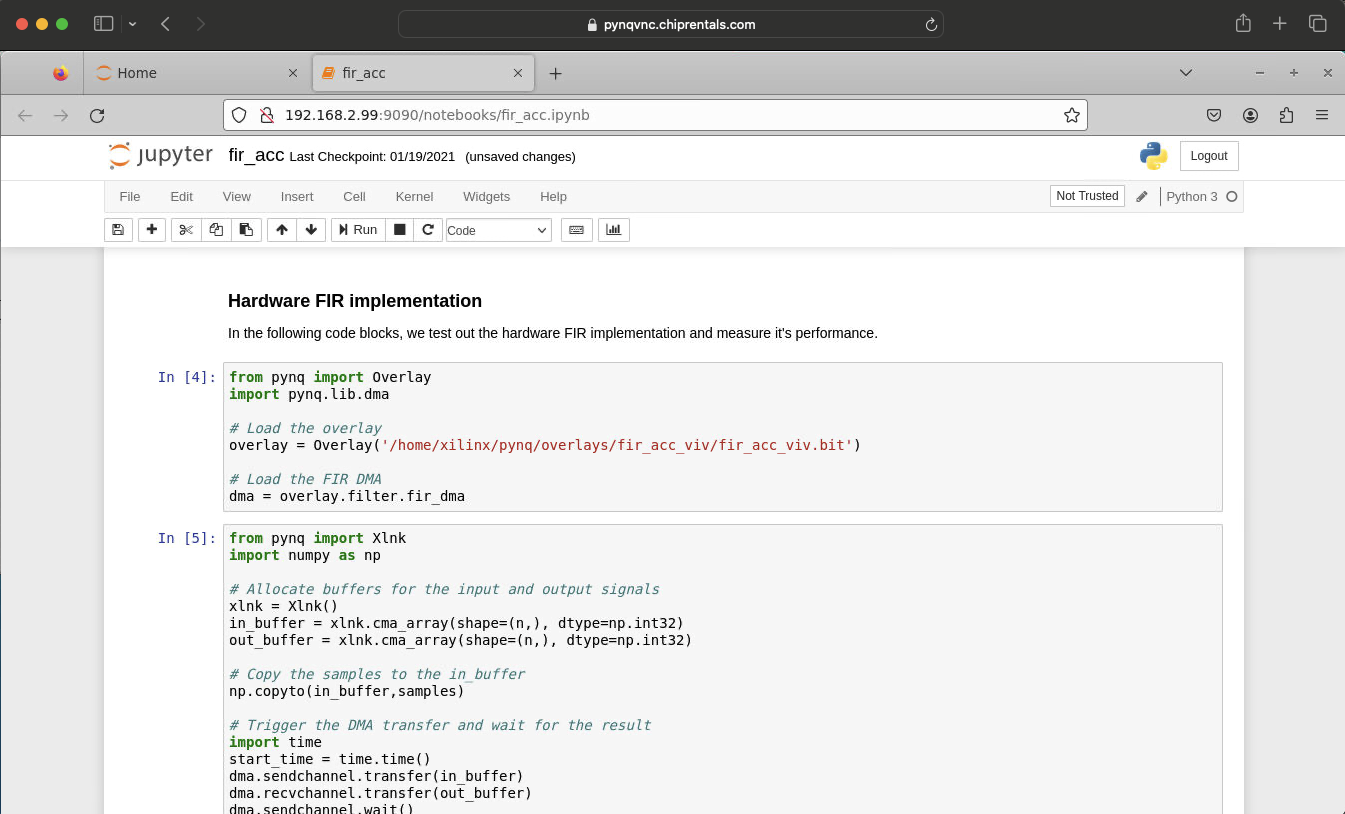This screenshot has height=814, width=1345.
Task: Move selected cell down
Action: pyautogui.click(x=311, y=230)
